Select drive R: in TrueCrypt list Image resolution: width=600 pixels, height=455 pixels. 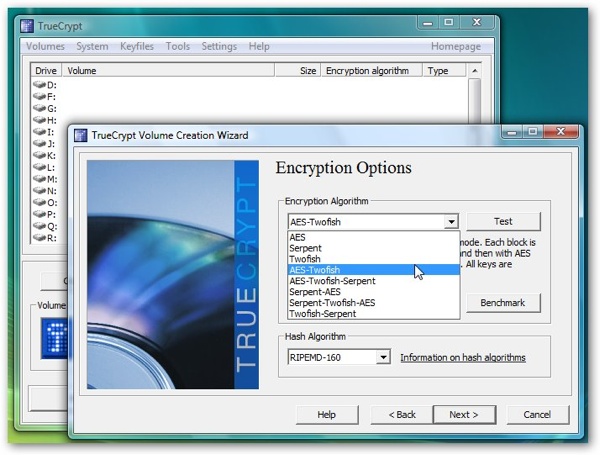click(45, 238)
